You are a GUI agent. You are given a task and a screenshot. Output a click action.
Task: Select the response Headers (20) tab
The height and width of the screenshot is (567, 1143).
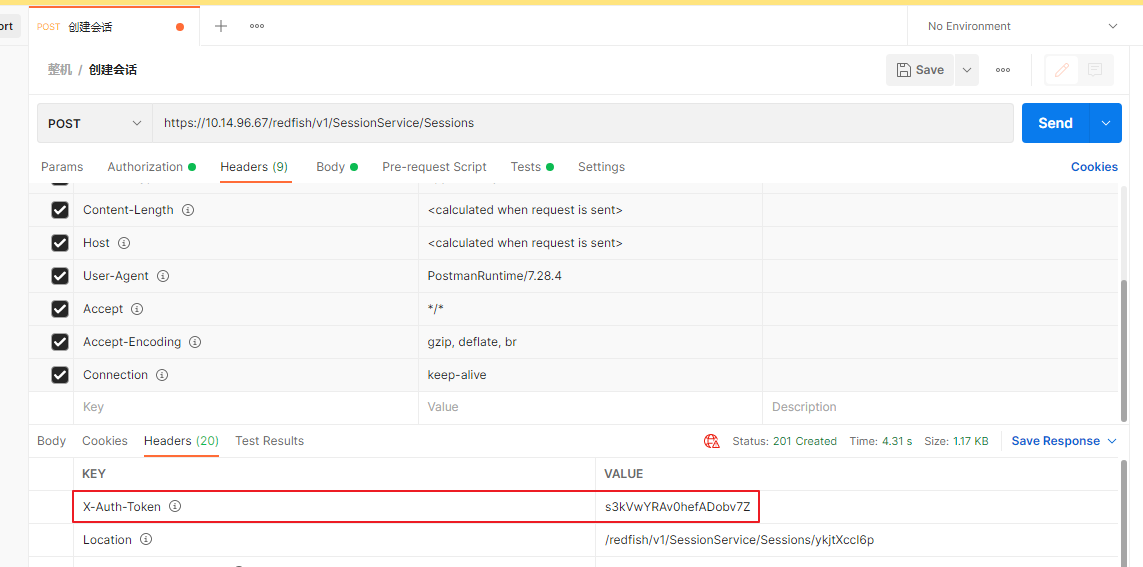tap(182, 441)
